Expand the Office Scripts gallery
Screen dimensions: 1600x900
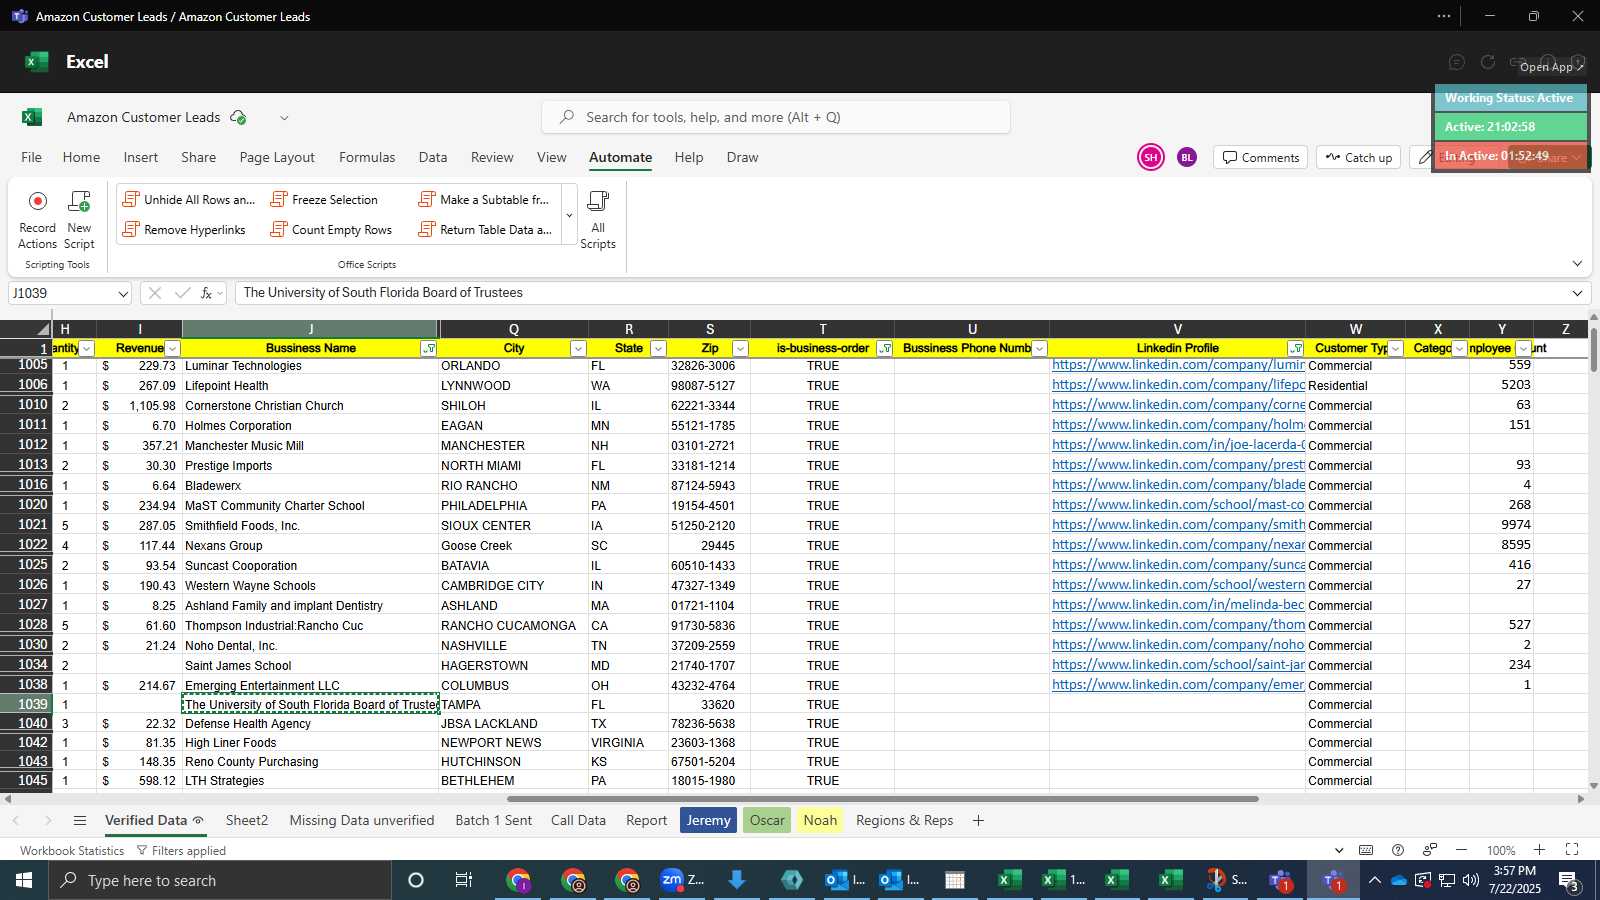point(569,216)
